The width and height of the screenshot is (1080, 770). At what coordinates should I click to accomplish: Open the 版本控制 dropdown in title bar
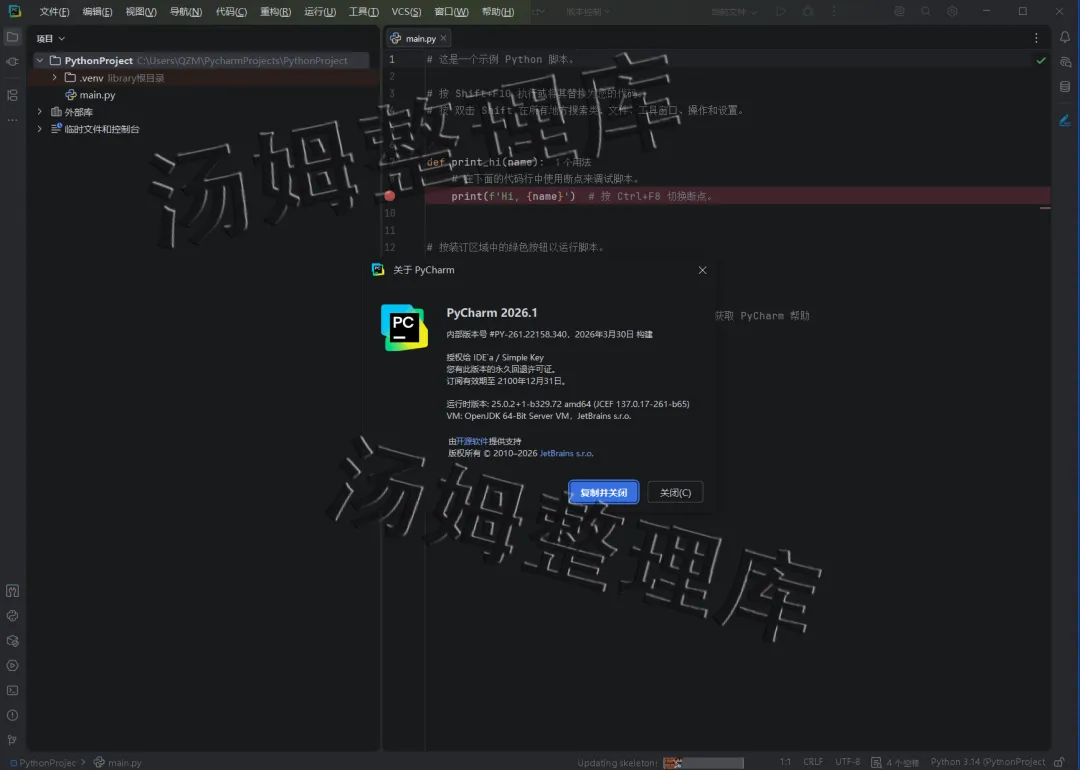point(588,12)
